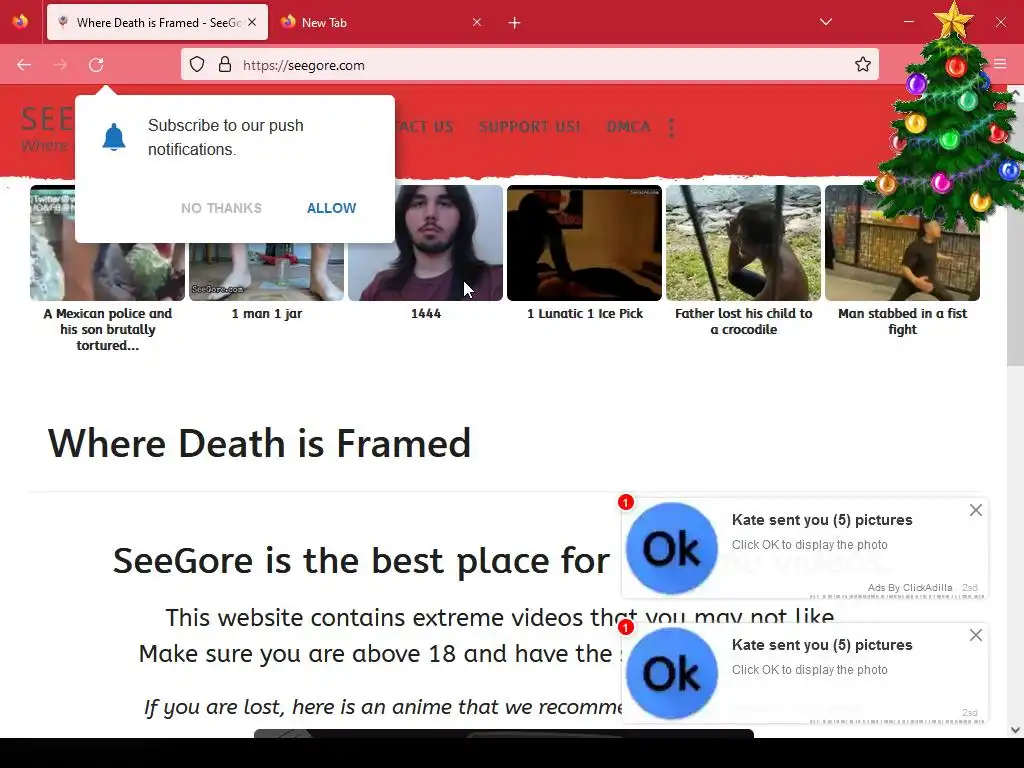
Task: Close the lower Kate pictures ad
Action: coord(976,635)
